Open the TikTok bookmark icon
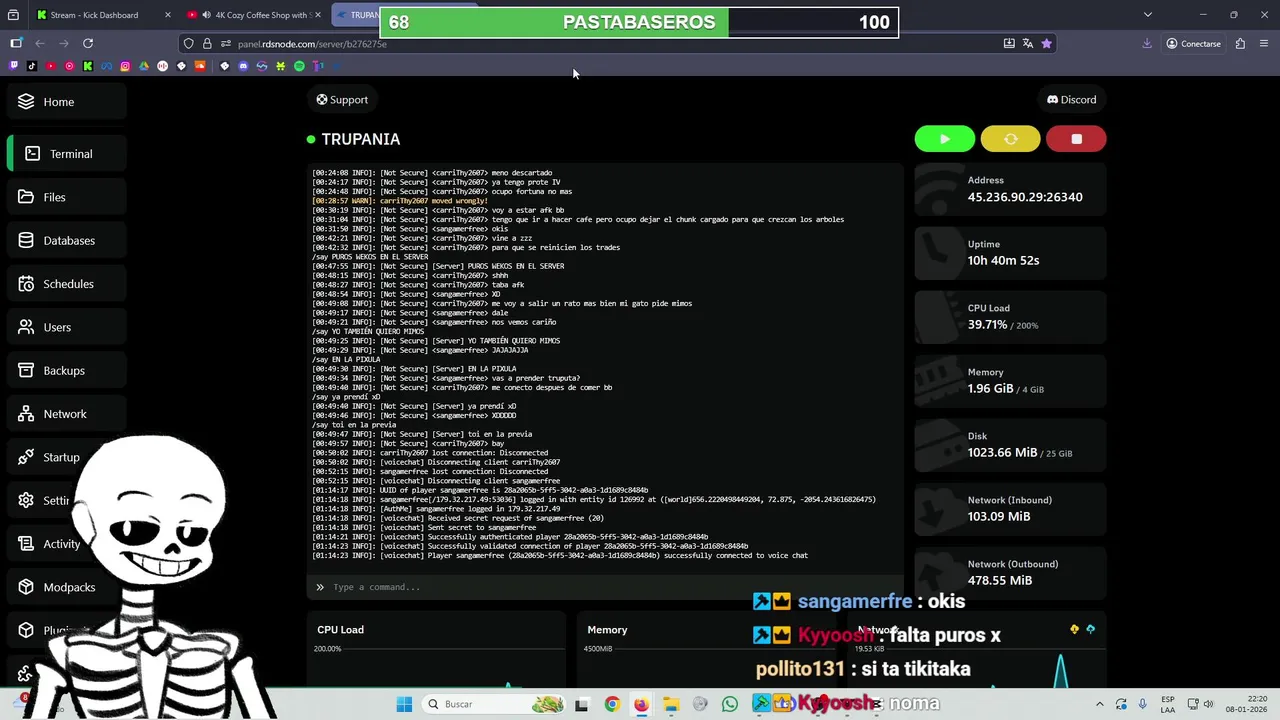Viewport: 1280px width, 720px height. coord(32,66)
